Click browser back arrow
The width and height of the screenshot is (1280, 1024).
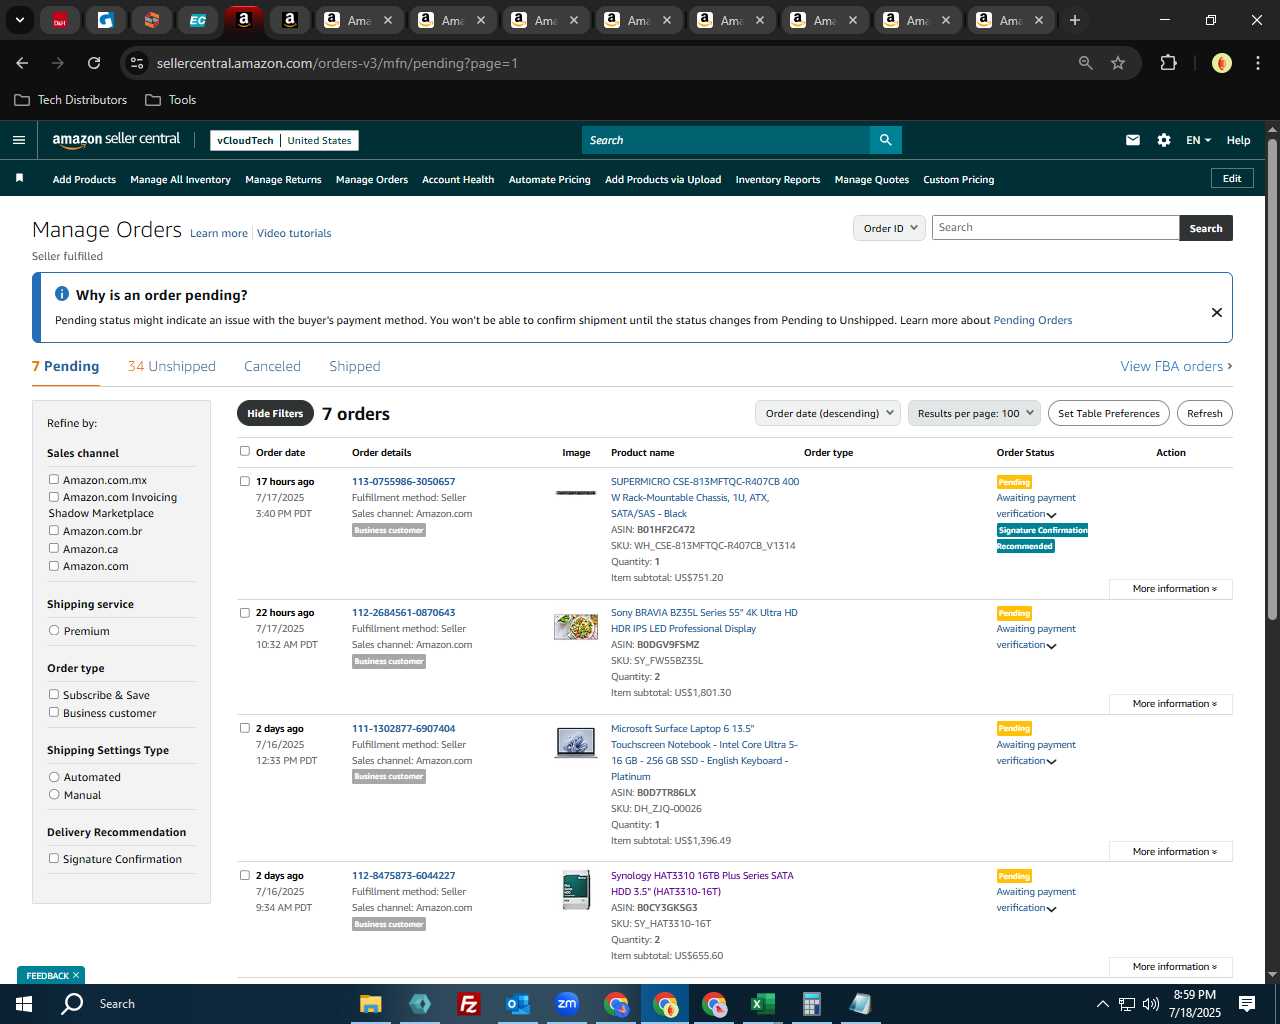pos(22,63)
